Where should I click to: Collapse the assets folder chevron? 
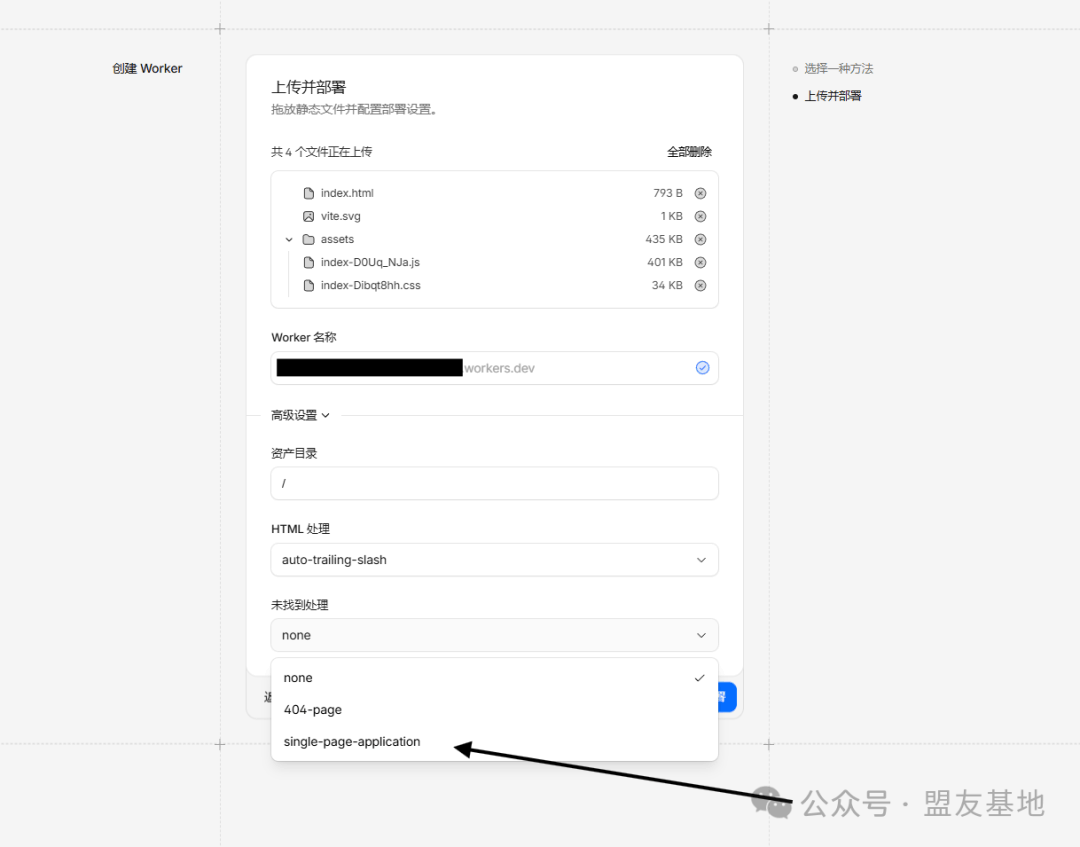pyautogui.click(x=289, y=239)
